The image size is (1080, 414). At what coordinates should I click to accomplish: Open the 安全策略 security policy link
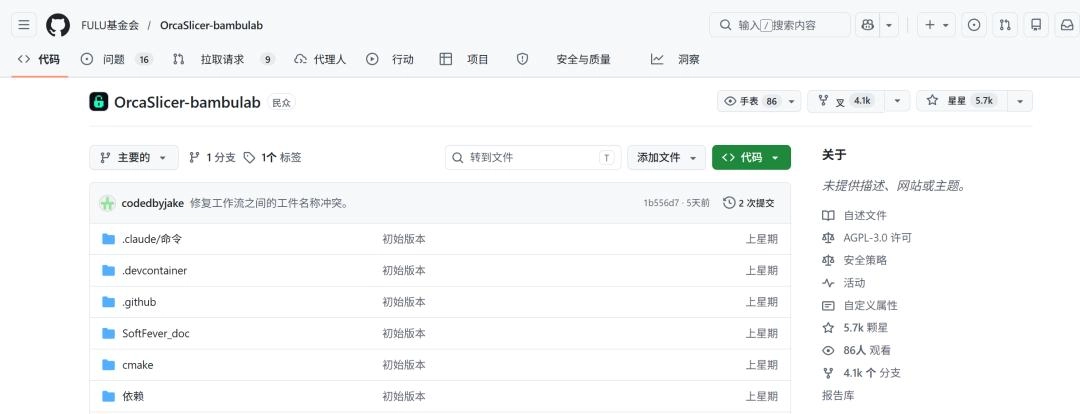coord(855,260)
